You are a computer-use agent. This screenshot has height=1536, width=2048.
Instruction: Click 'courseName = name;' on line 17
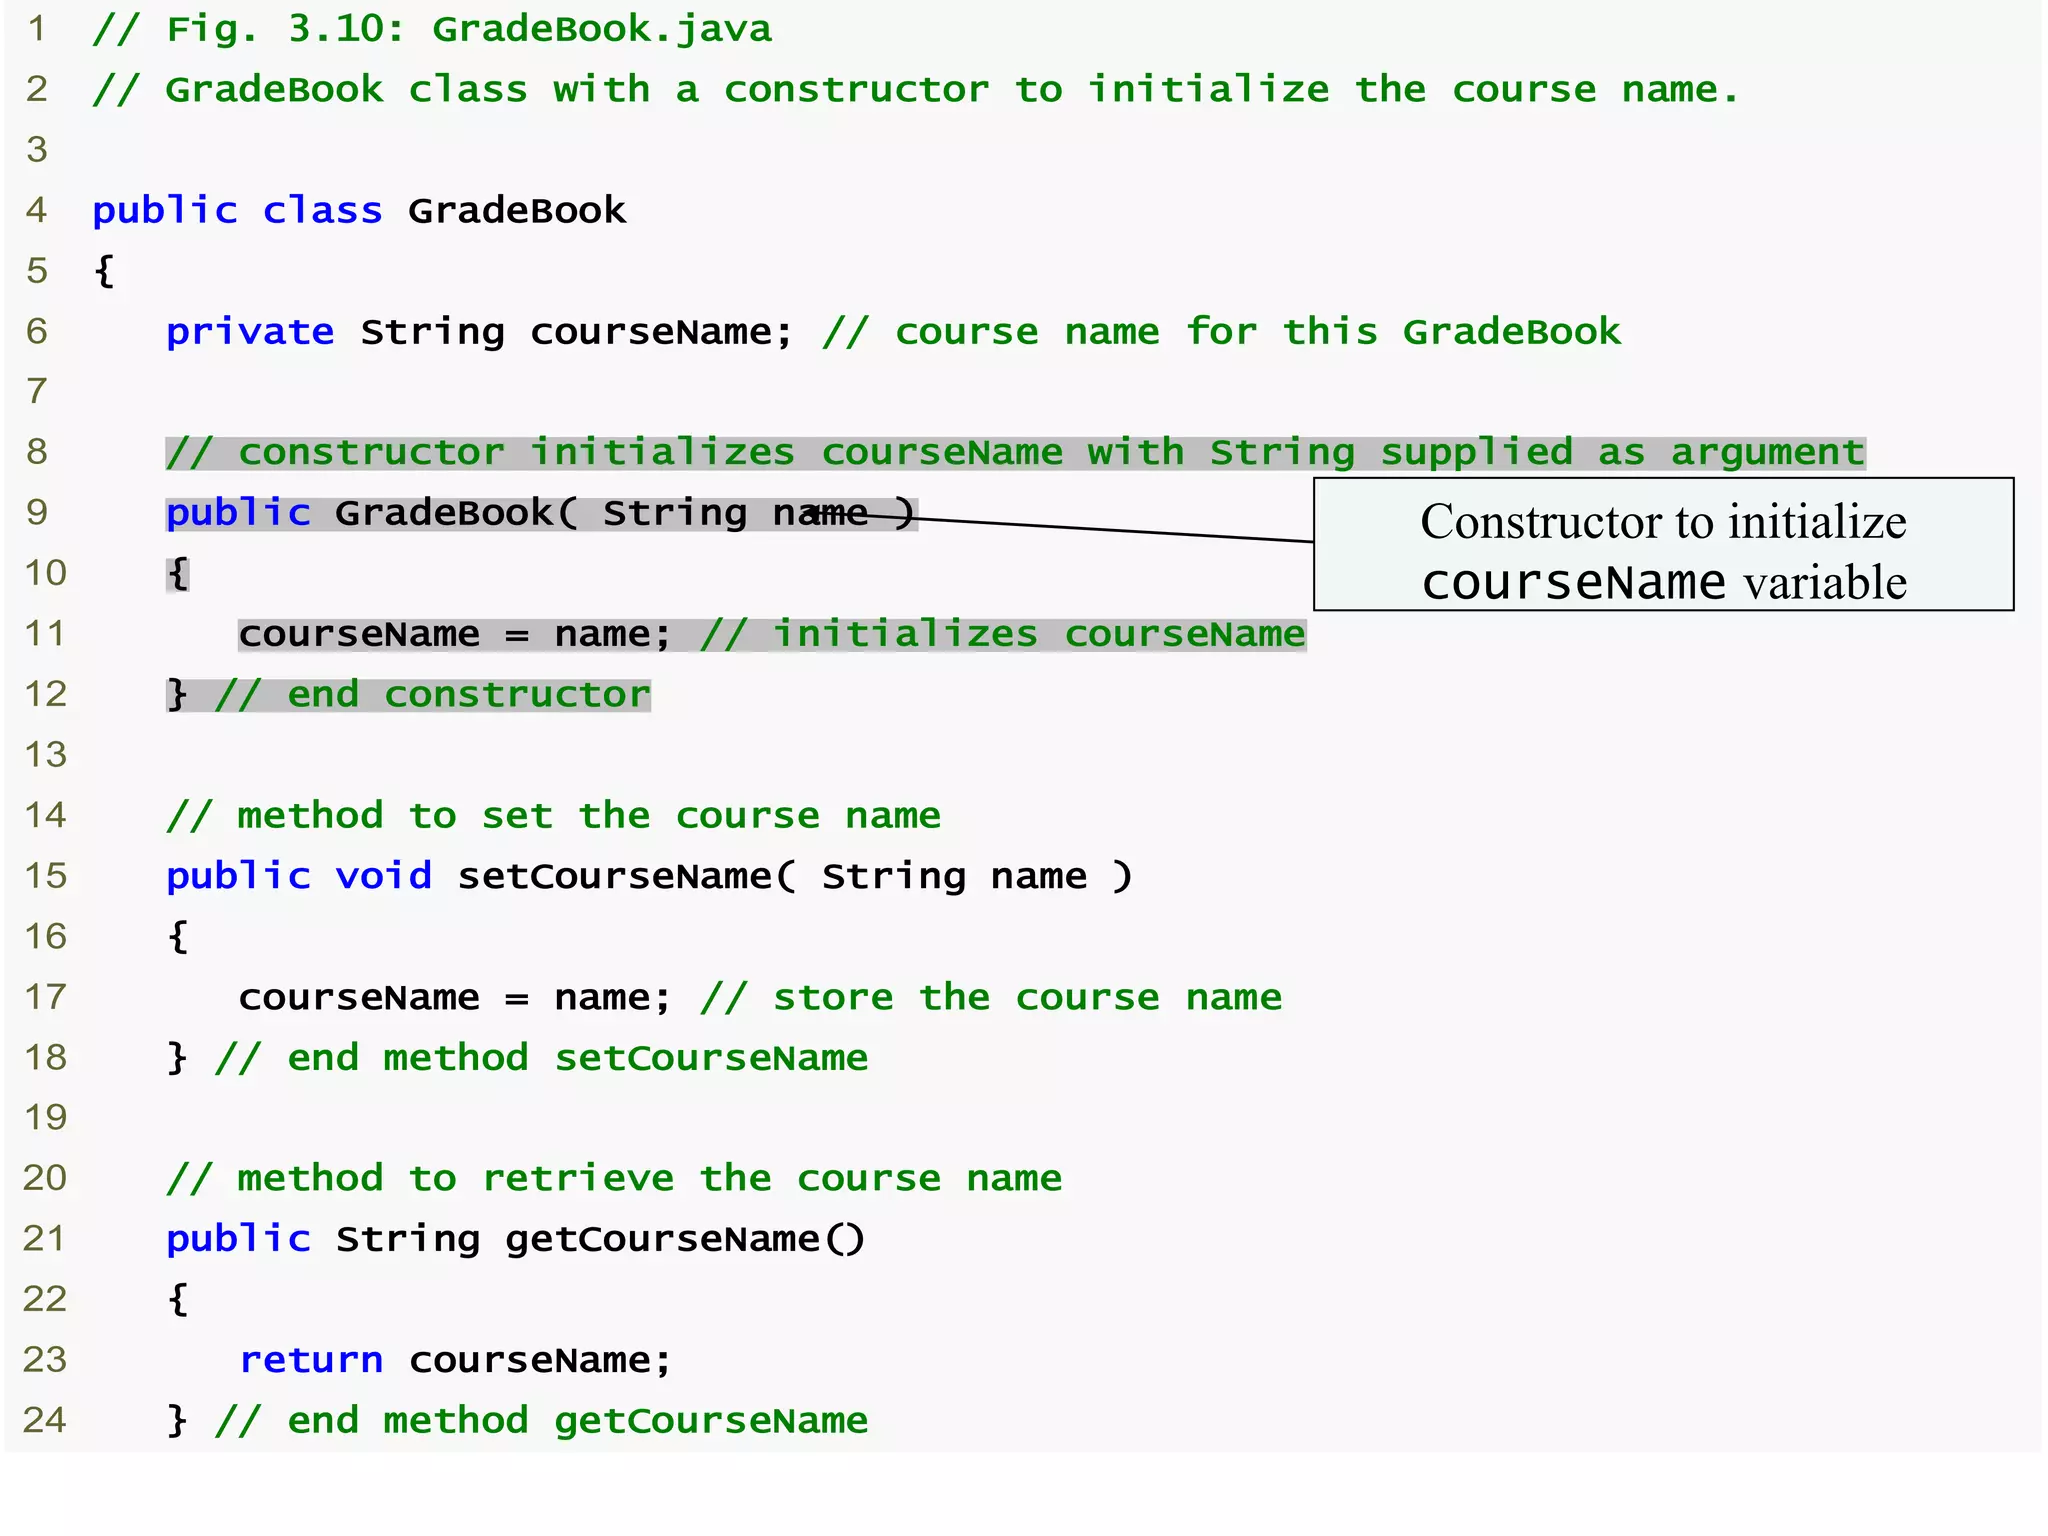pyautogui.click(x=454, y=997)
